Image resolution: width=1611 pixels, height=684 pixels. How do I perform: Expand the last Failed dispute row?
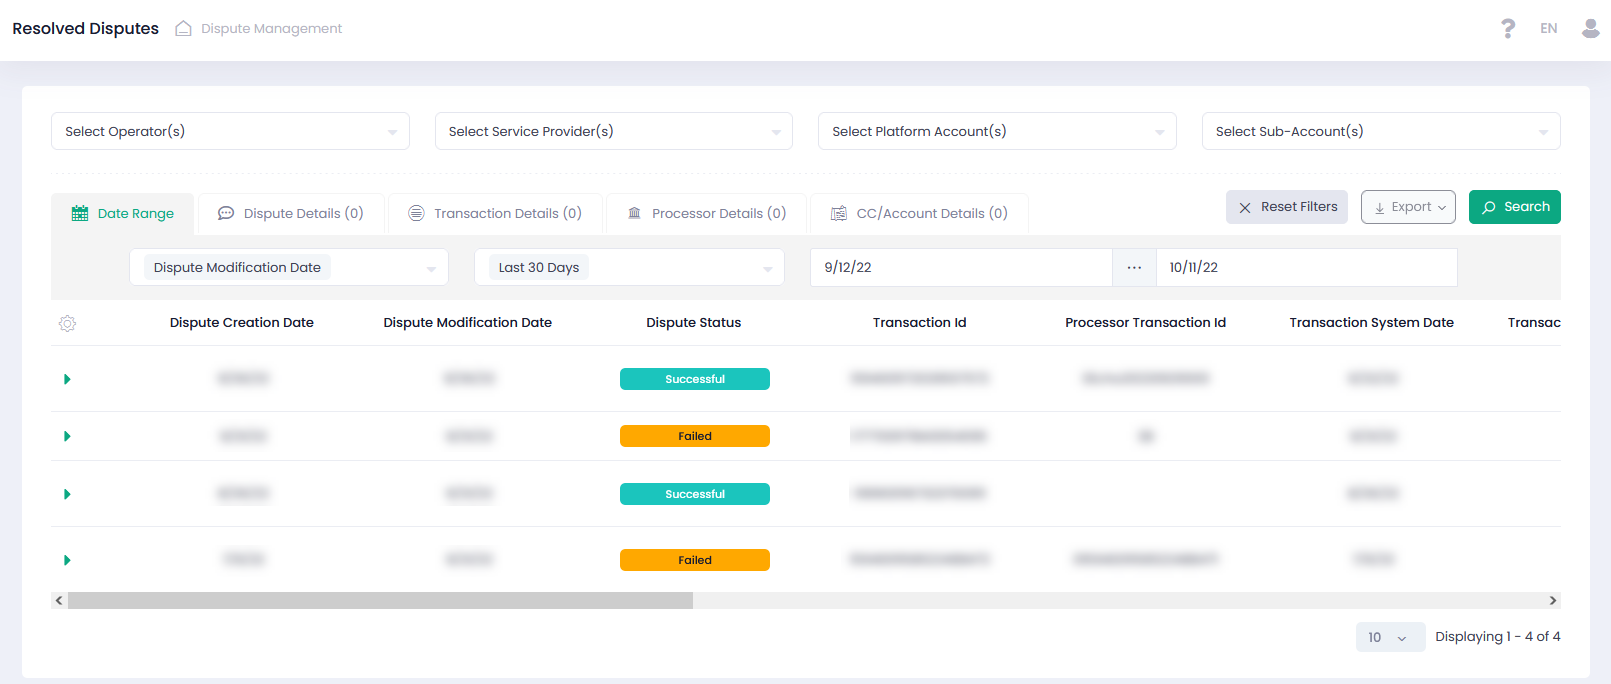(67, 560)
